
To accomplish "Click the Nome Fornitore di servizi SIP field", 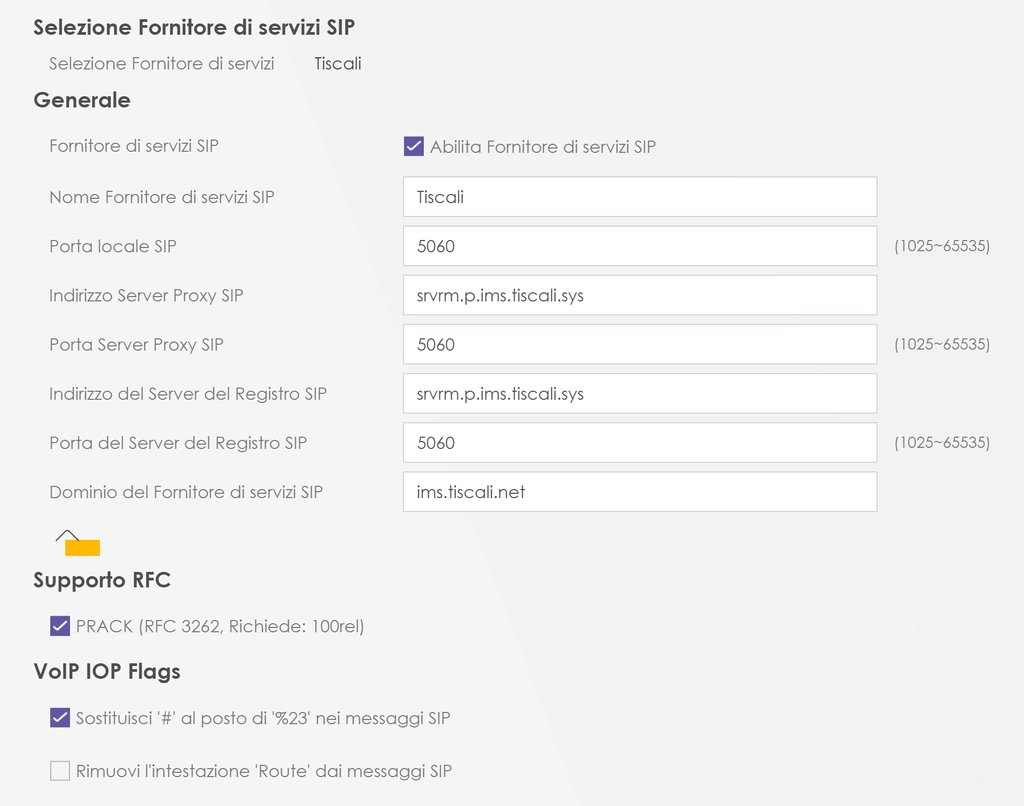I will [639, 197].
